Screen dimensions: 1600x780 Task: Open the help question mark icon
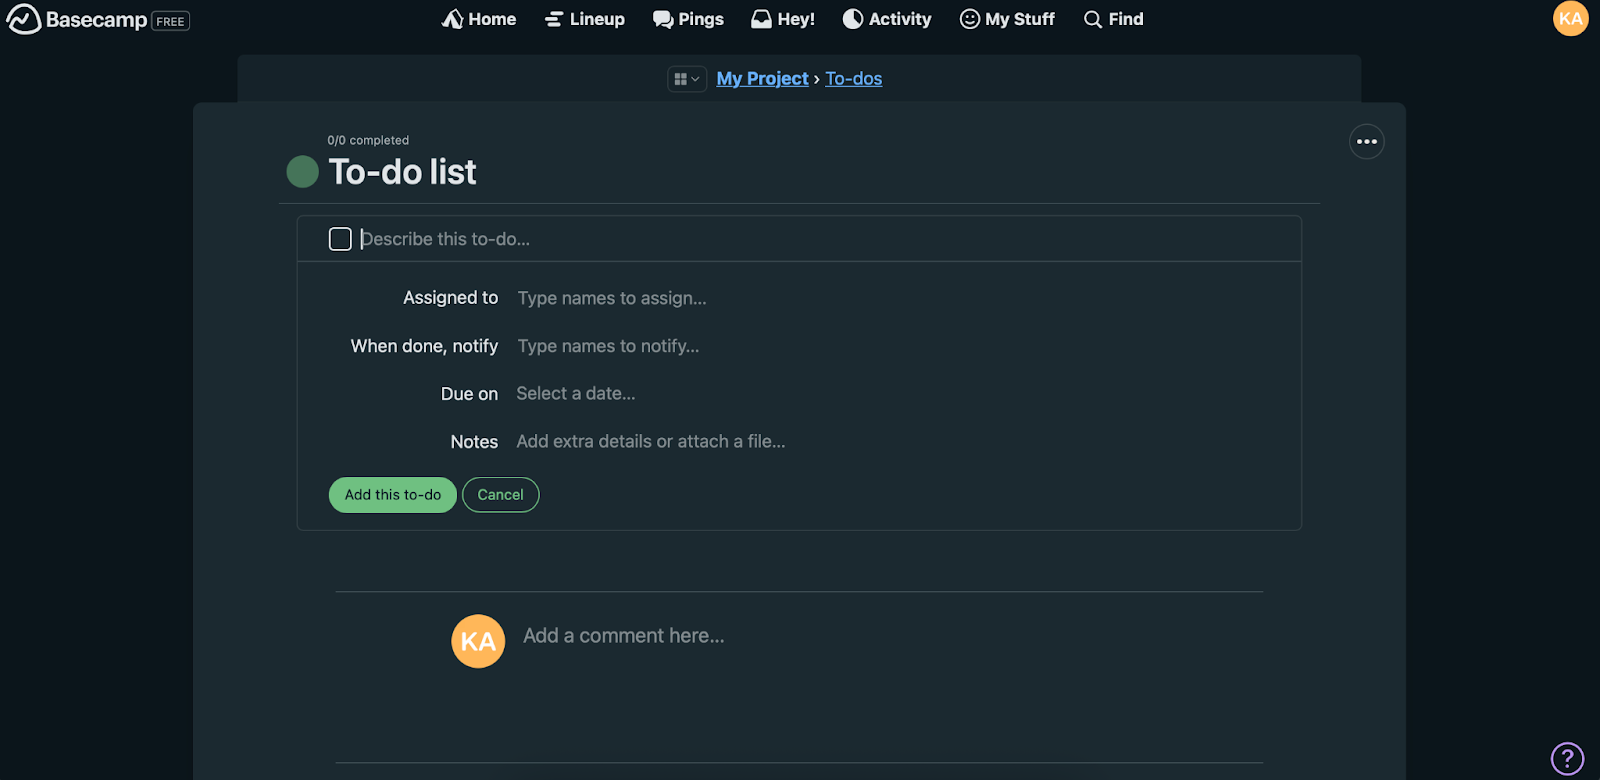[1567, 758]
